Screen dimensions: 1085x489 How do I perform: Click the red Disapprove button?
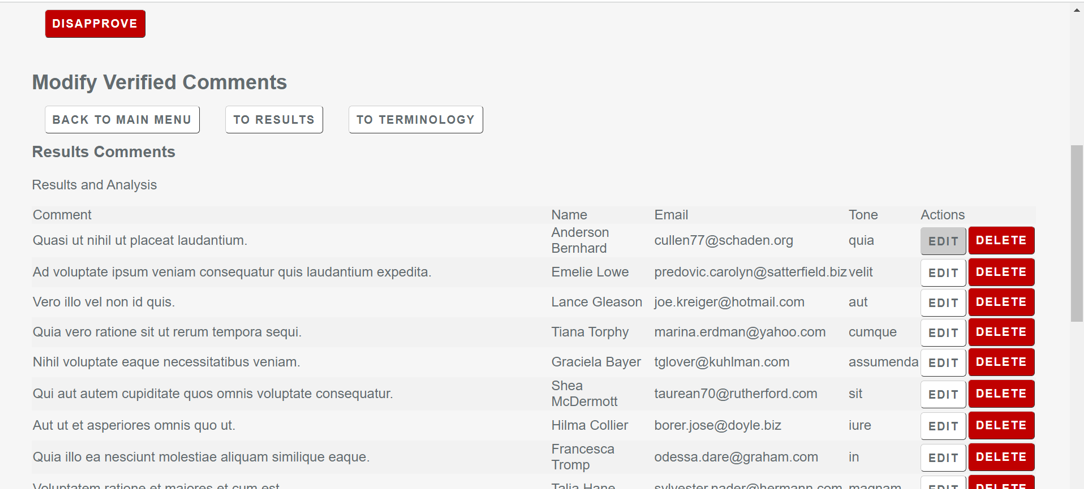click(95, 24)
